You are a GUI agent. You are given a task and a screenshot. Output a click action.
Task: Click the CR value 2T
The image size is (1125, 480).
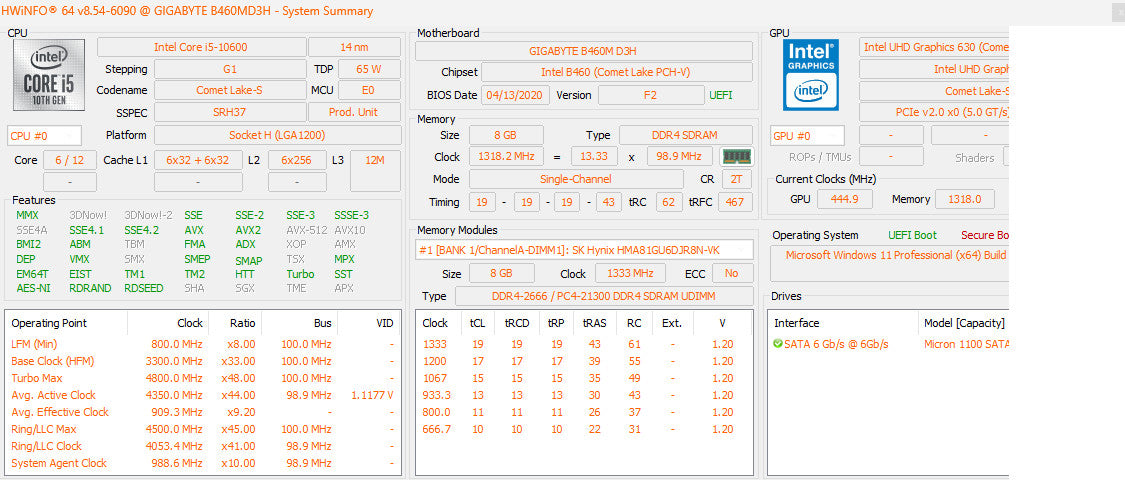tap(737, 179)
